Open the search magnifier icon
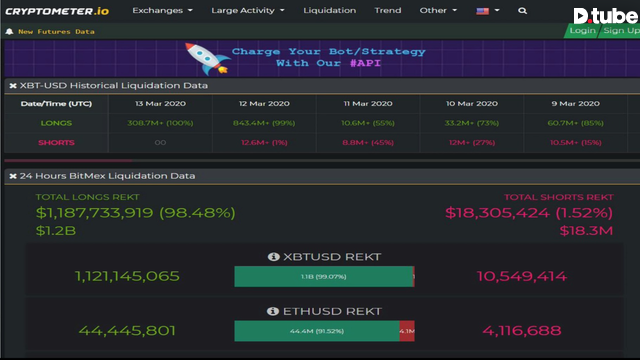The image size is (640, 360). (x=522, y=11)
